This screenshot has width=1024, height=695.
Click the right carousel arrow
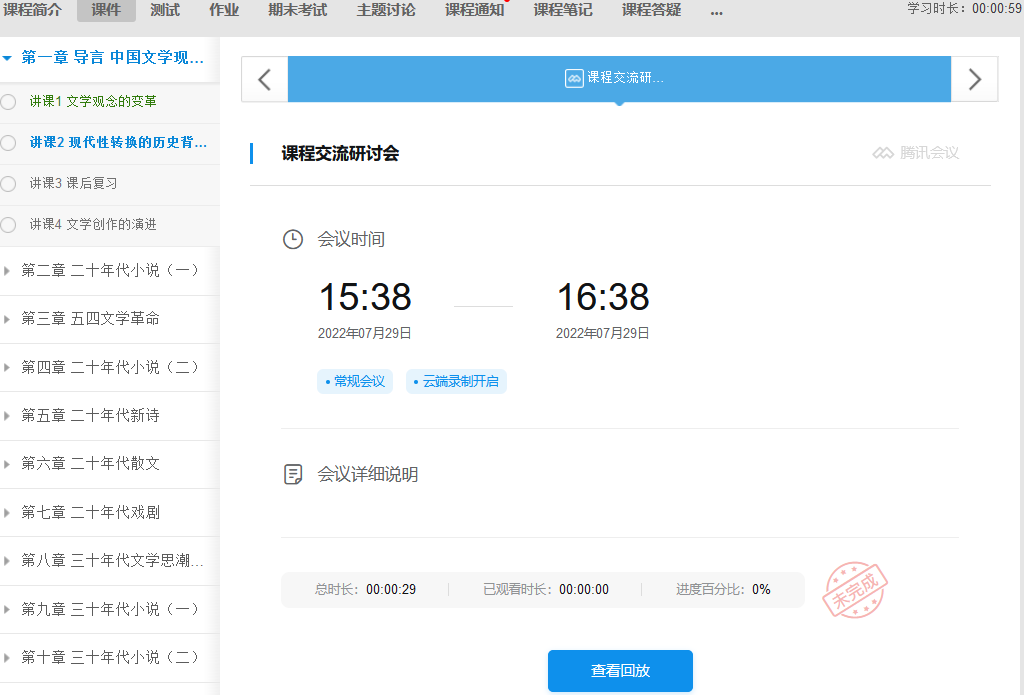point(973,78)
